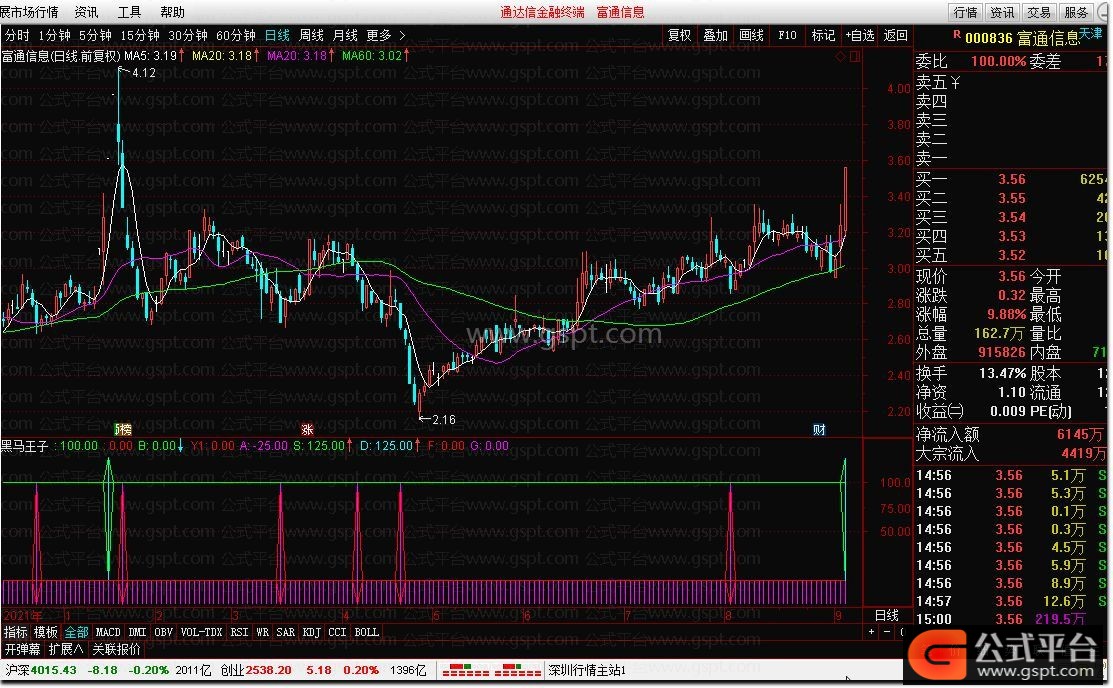The image size is (1113, 688).
Task: Switch to 周线 weekly chart
Action: 311,36
